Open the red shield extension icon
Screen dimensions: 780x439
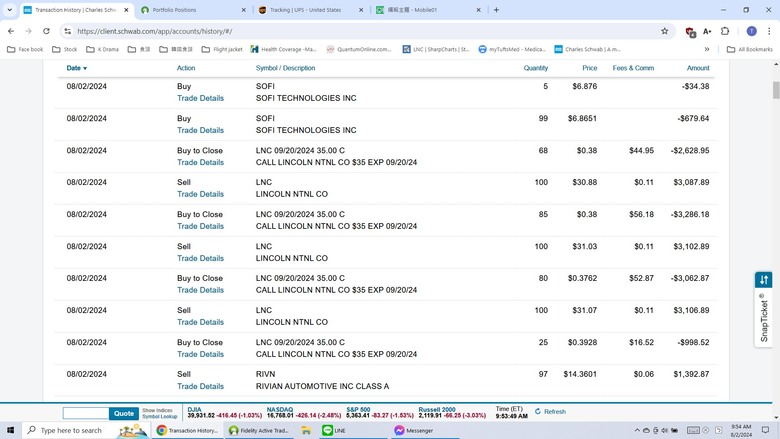point(690,31)
